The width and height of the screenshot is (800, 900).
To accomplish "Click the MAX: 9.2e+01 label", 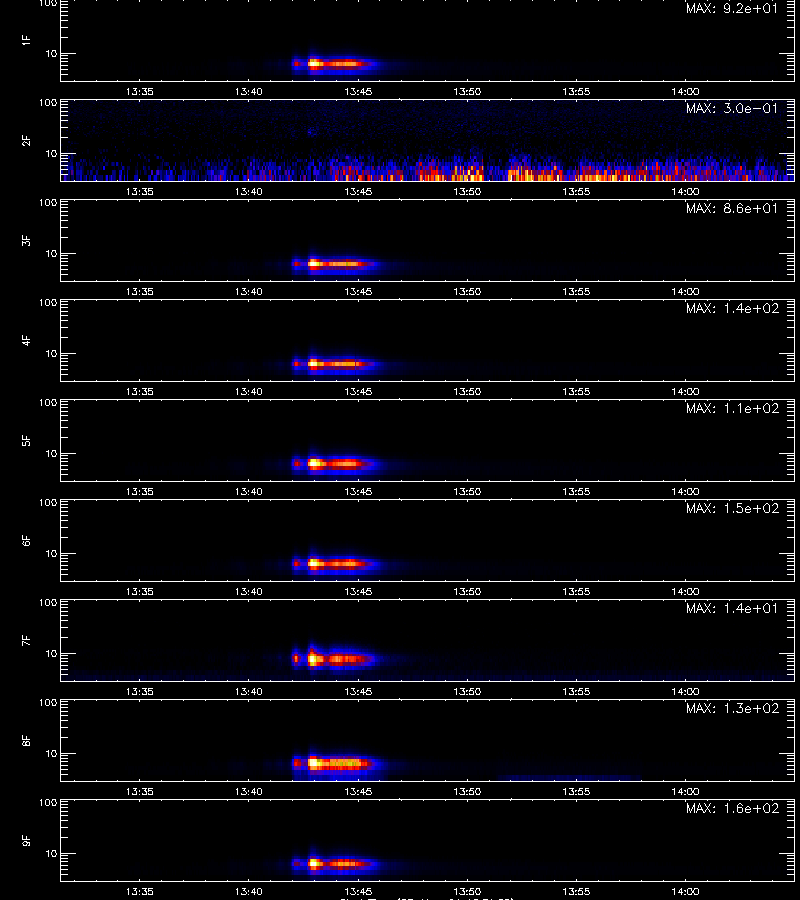I will [732, 9].
